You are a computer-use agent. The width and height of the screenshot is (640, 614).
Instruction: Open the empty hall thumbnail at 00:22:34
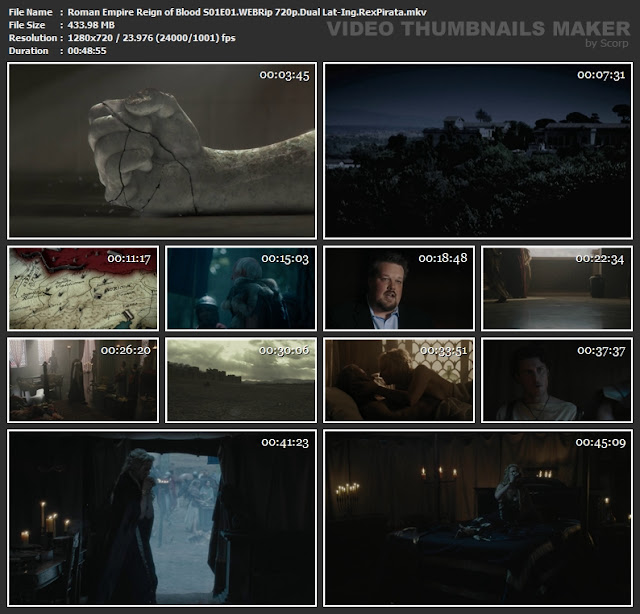(557, 288)
